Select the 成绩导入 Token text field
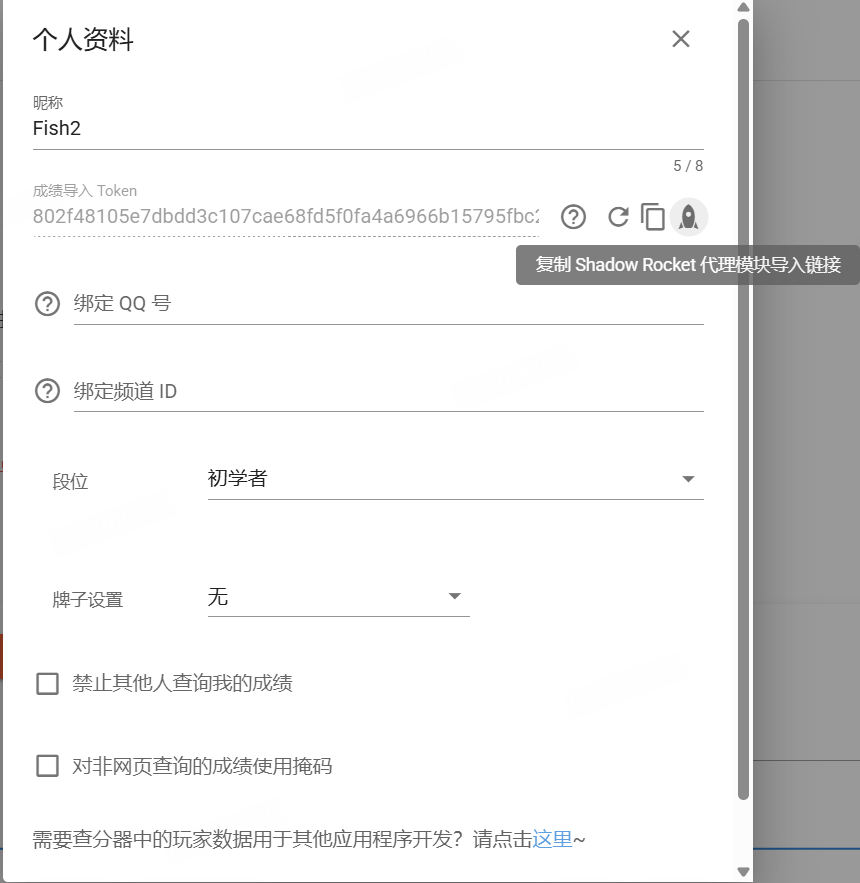This screenshot has height=883, width=860. coord(286,216)
